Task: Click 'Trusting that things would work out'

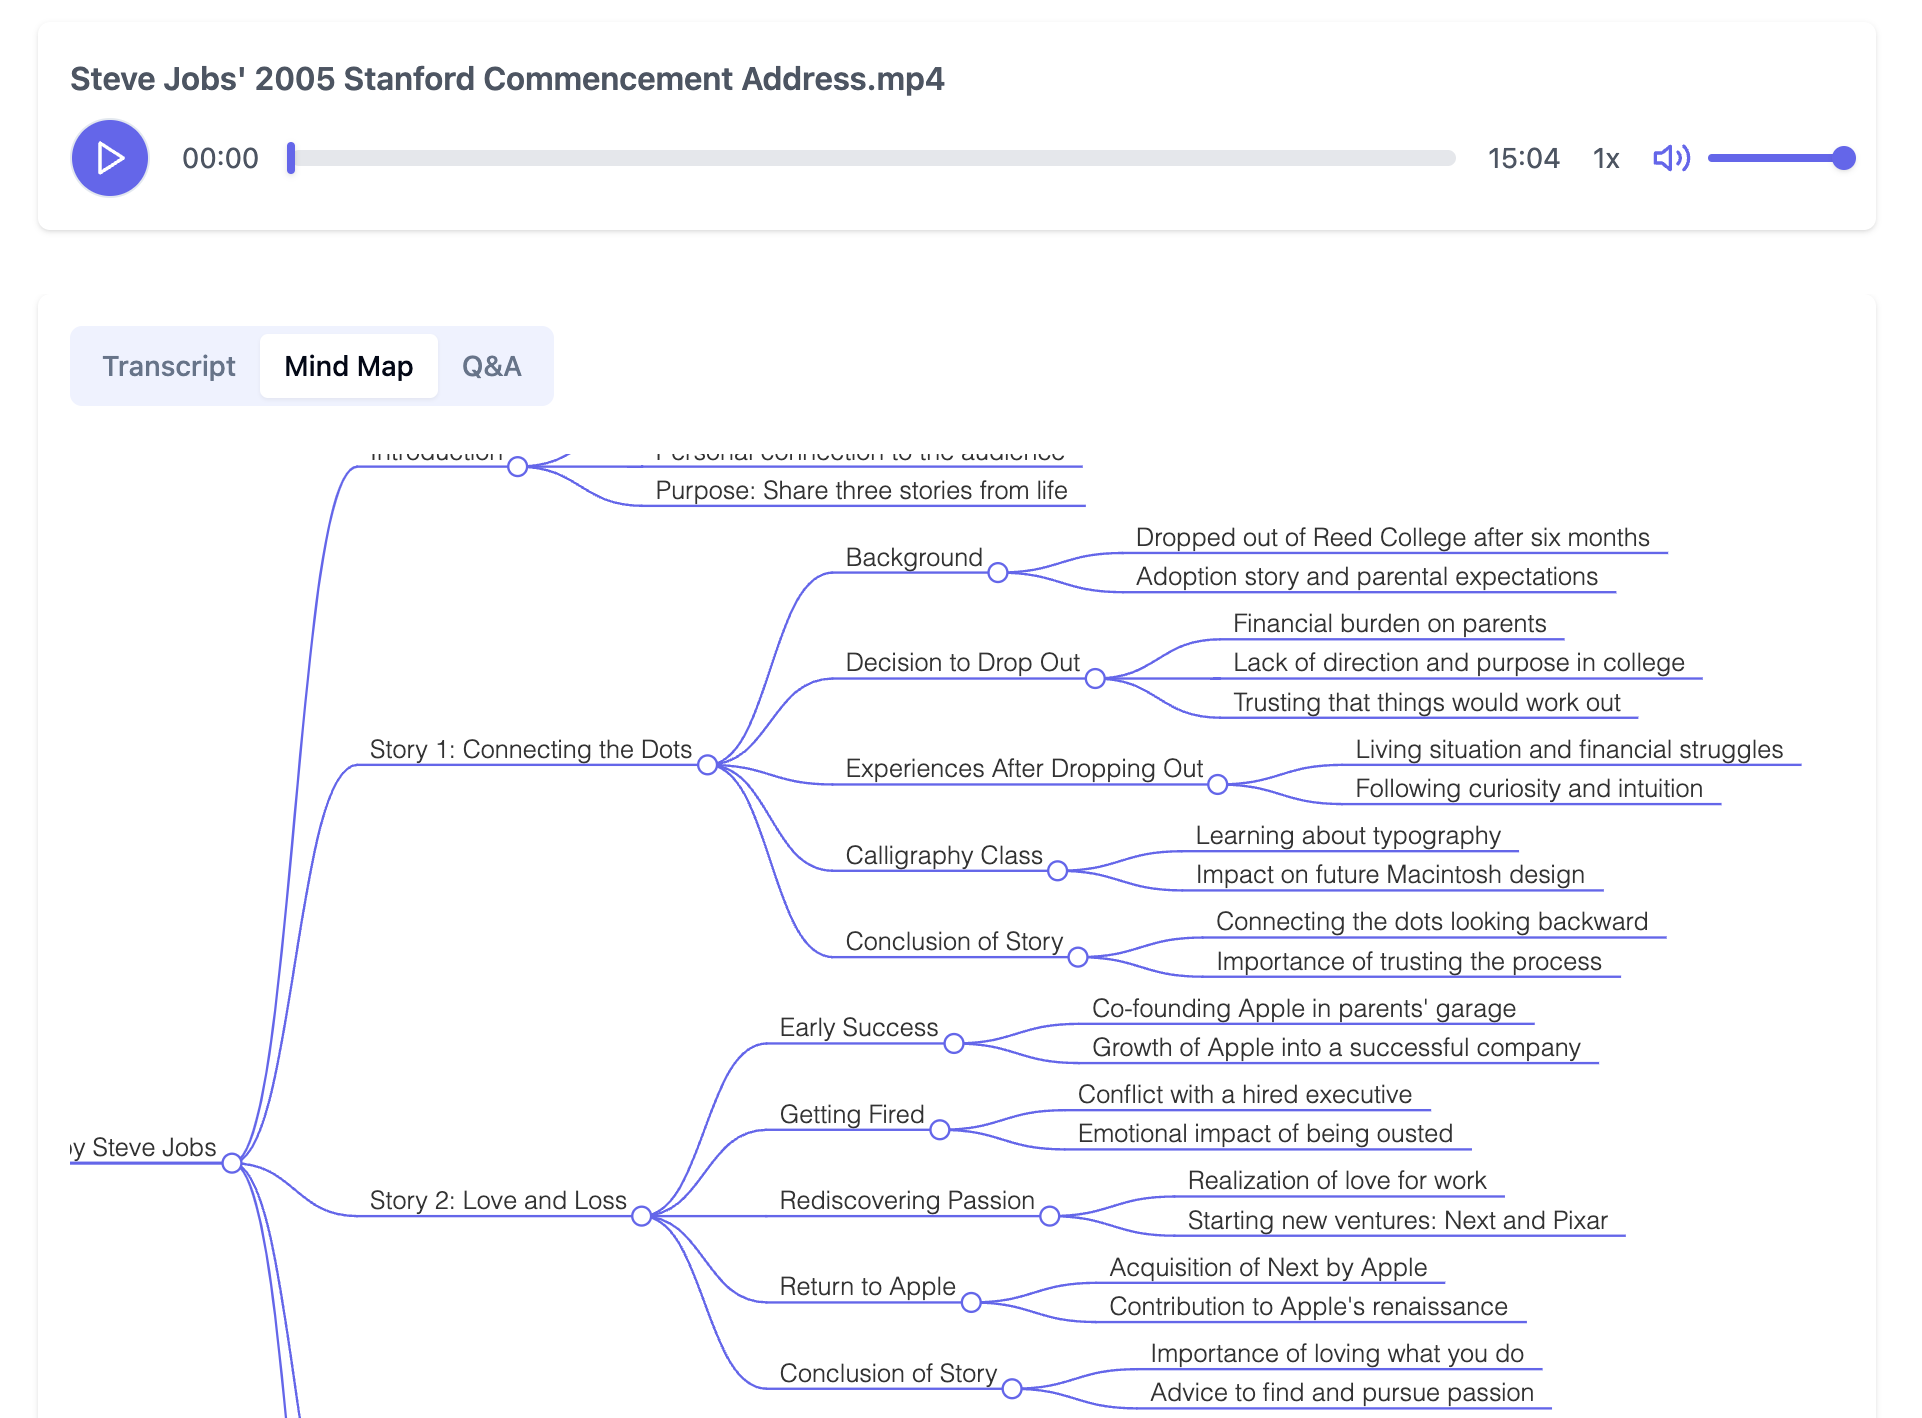Action: (1426, 702)
